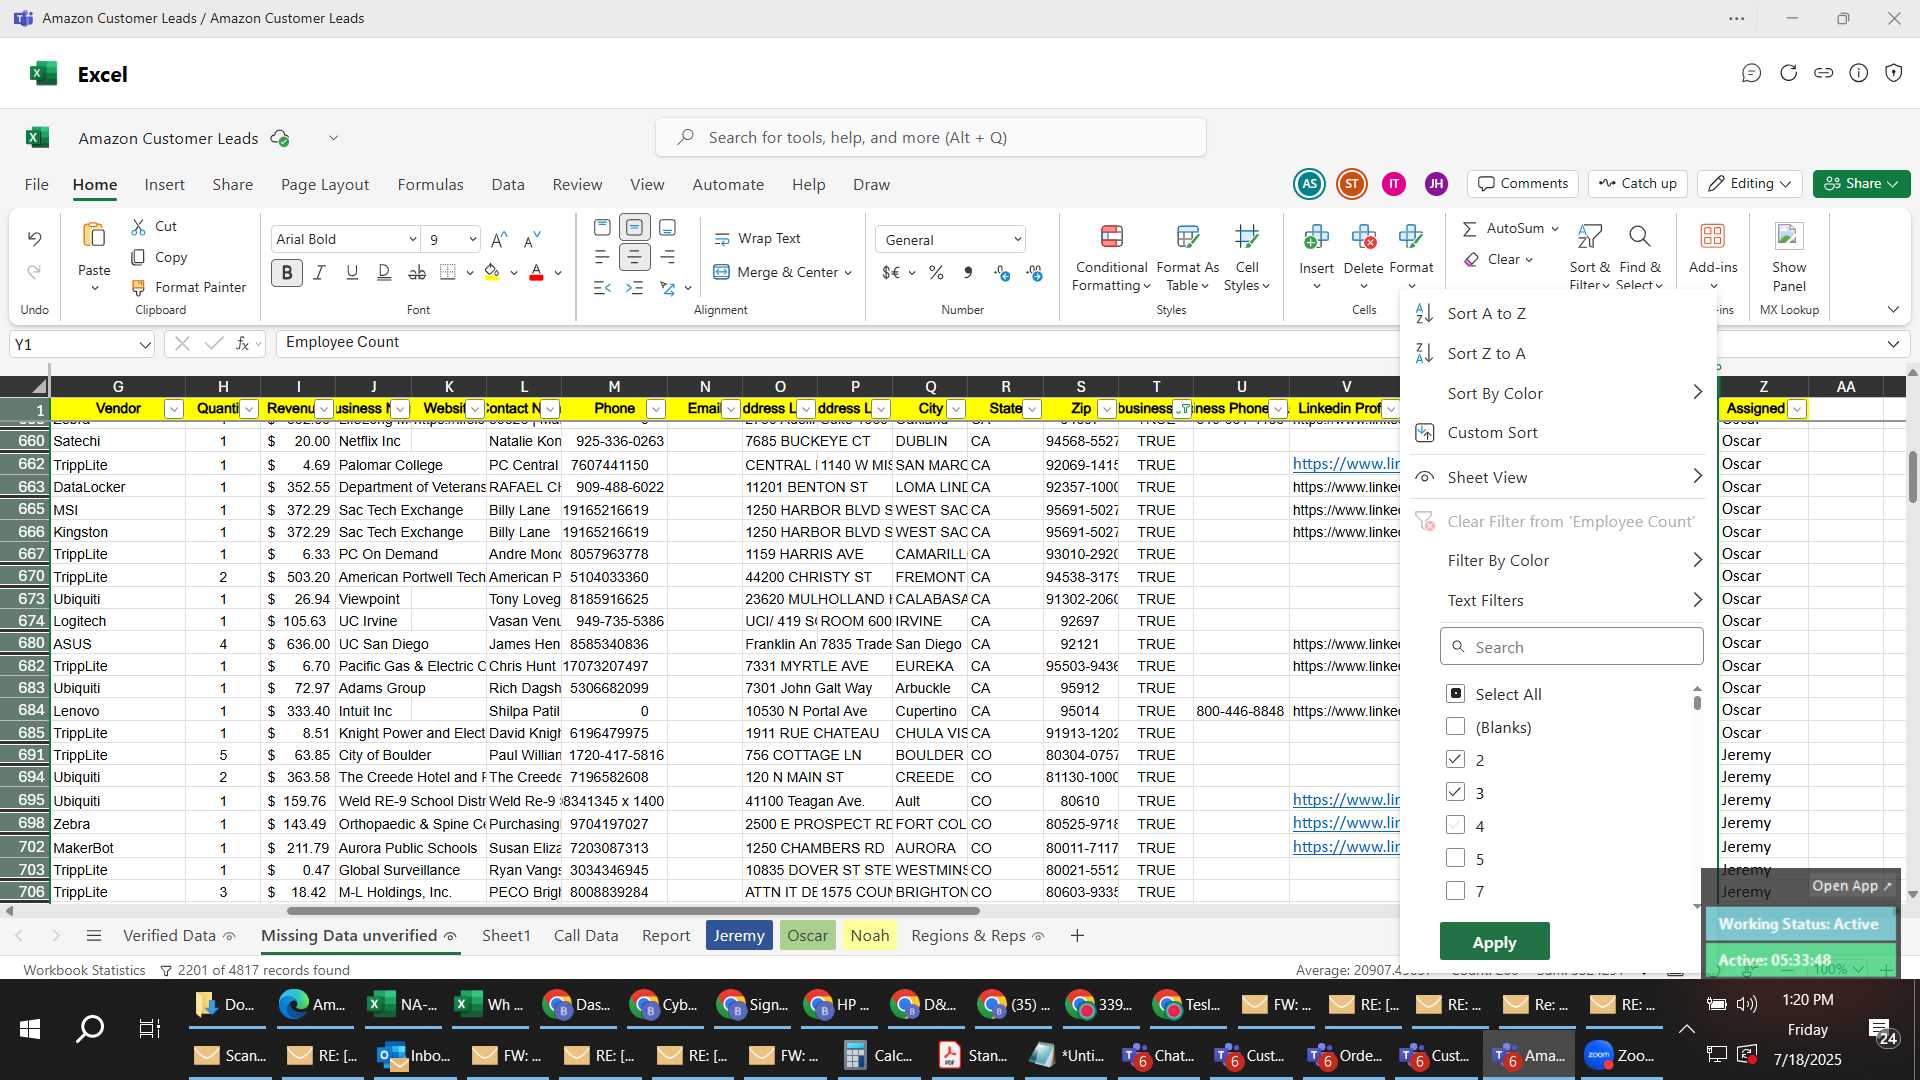Select Sort Z to A
This screenshot has height=1080, width=1920.
click(x=1486, y=354)
